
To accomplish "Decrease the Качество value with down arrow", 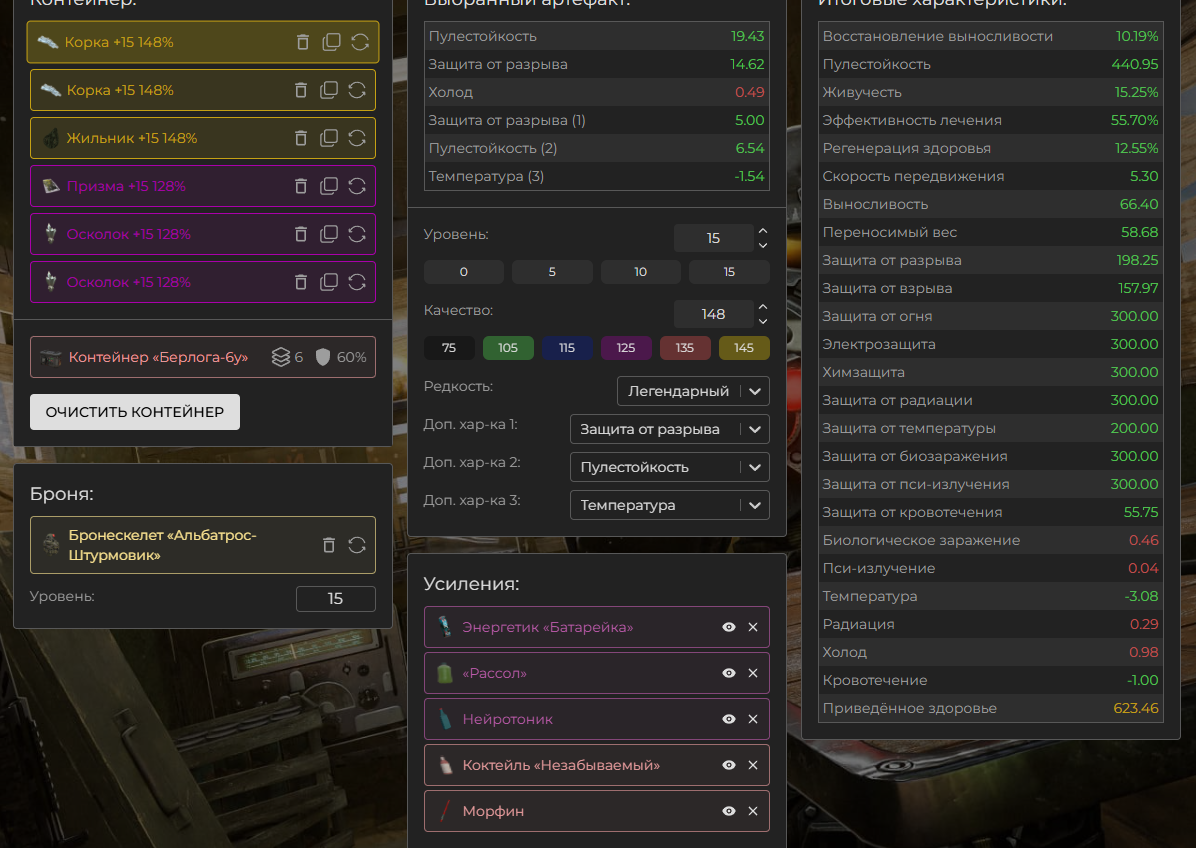I will (763, 321).
